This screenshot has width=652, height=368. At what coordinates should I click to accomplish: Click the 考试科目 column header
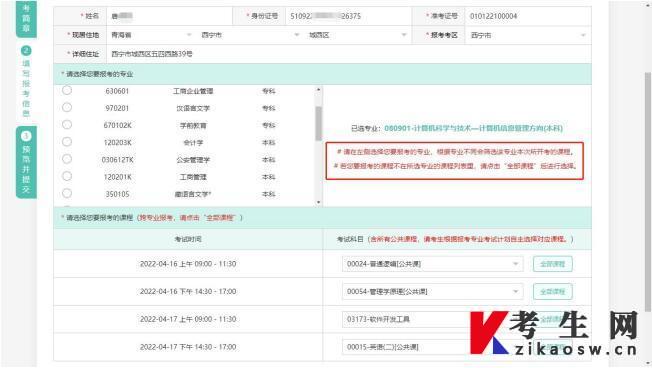[457, 239]
